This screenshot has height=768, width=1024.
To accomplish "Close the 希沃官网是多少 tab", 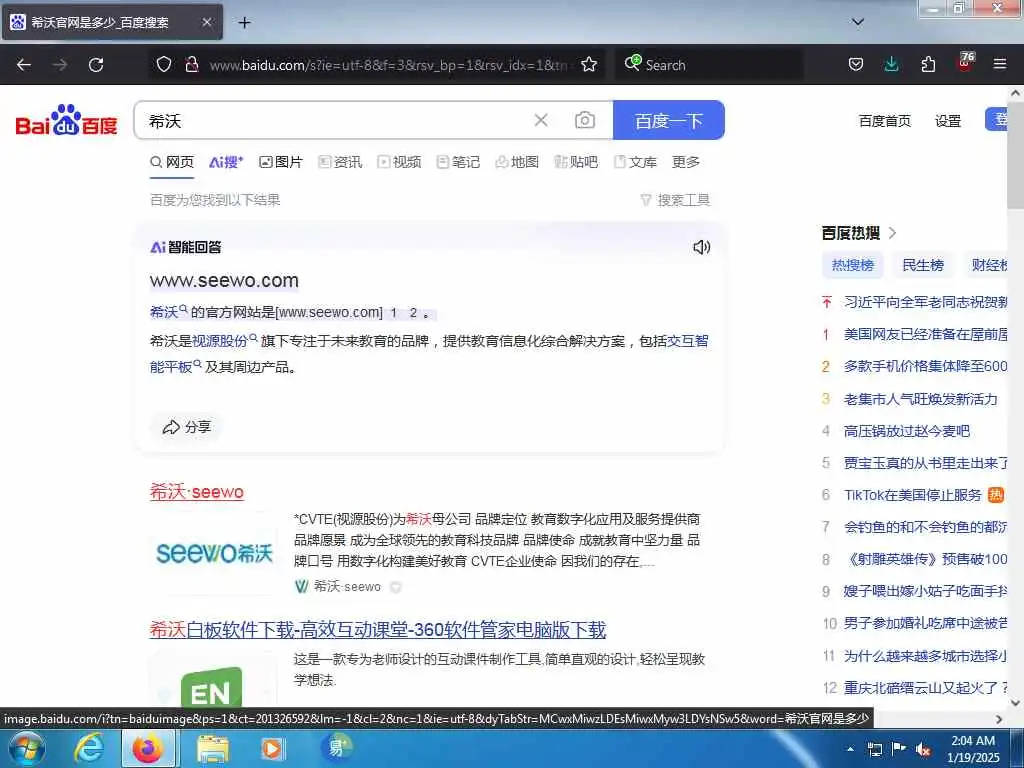I will pyautogui.click(x=206, y=22).
